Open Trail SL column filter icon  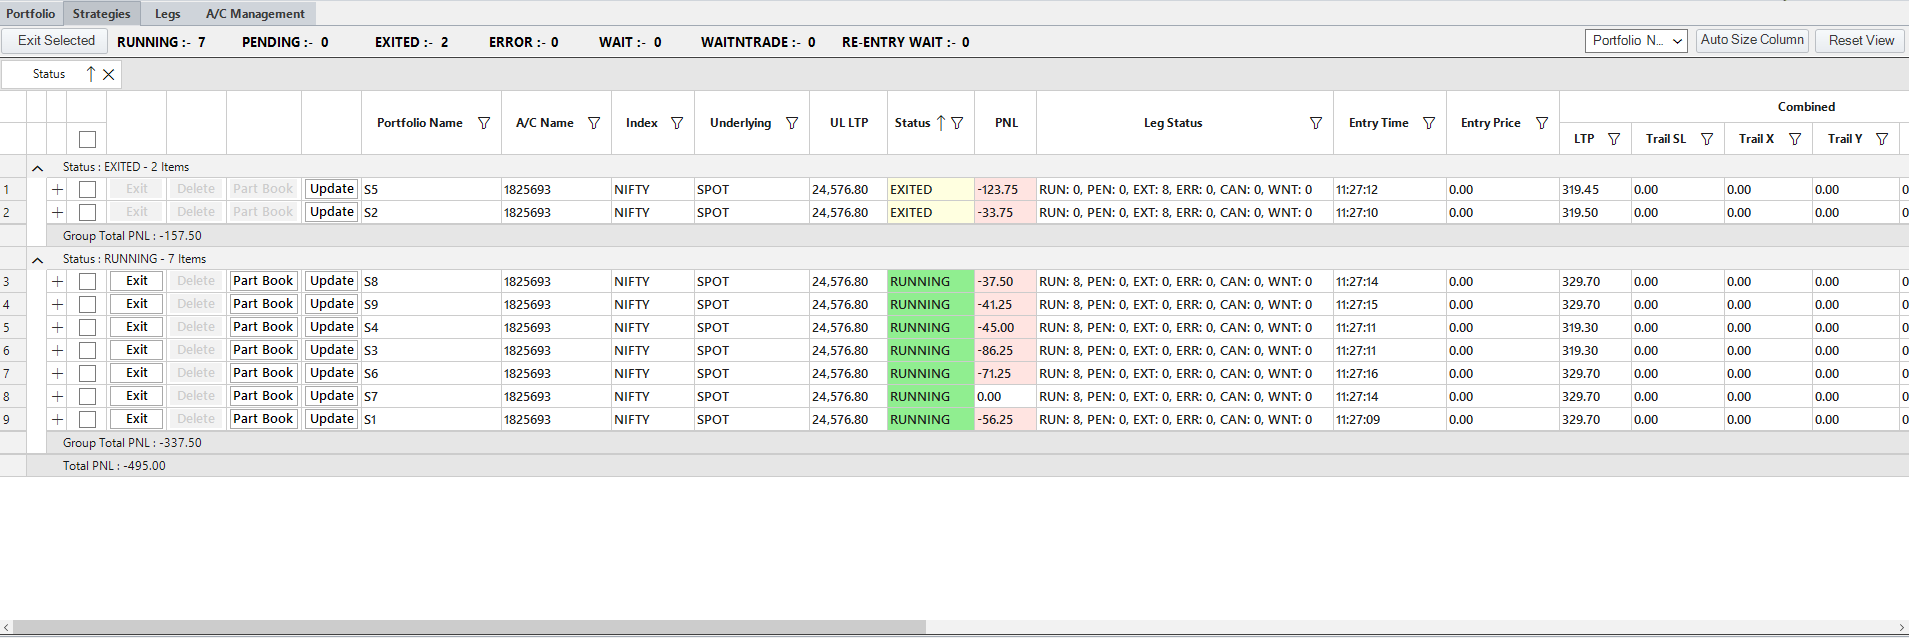1707,139
